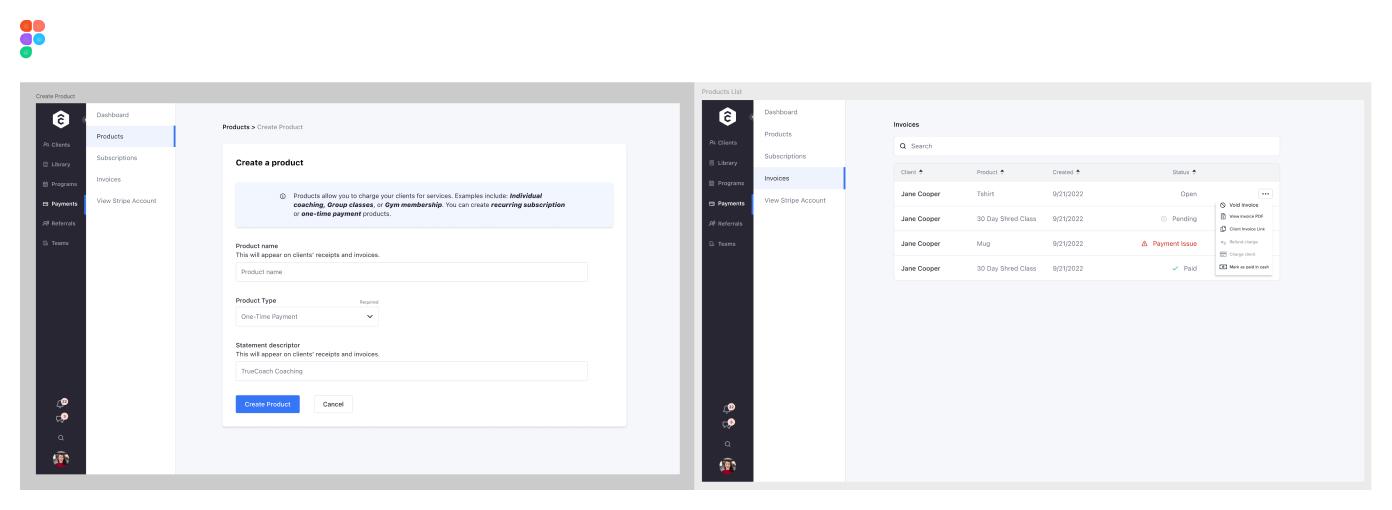Choose Mark as paid in cash option
This screenshot has width=1392, height=510.
tap(1244, 267)
